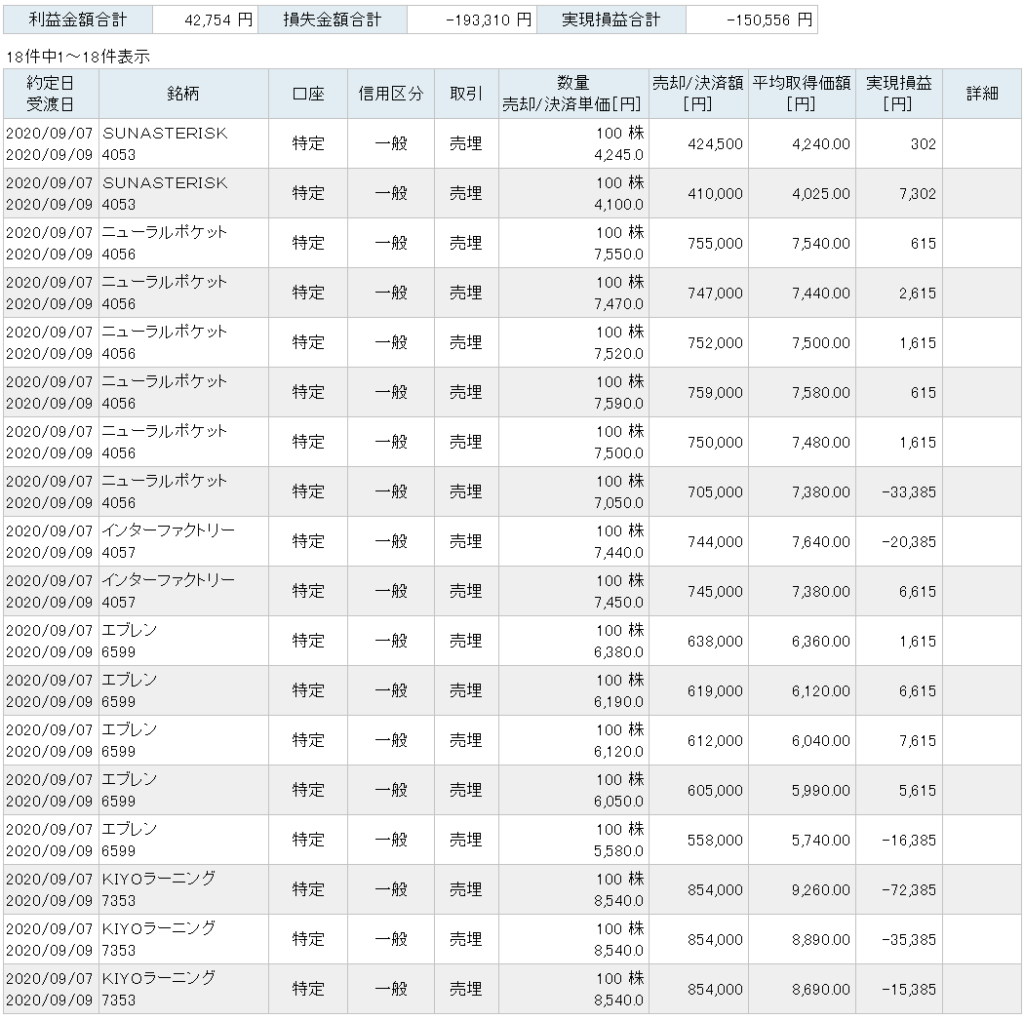Screen dimensions: 1024x1020
Task: Open SUNASTERISK in the 424,500 row
Action: tap(165, 133)
